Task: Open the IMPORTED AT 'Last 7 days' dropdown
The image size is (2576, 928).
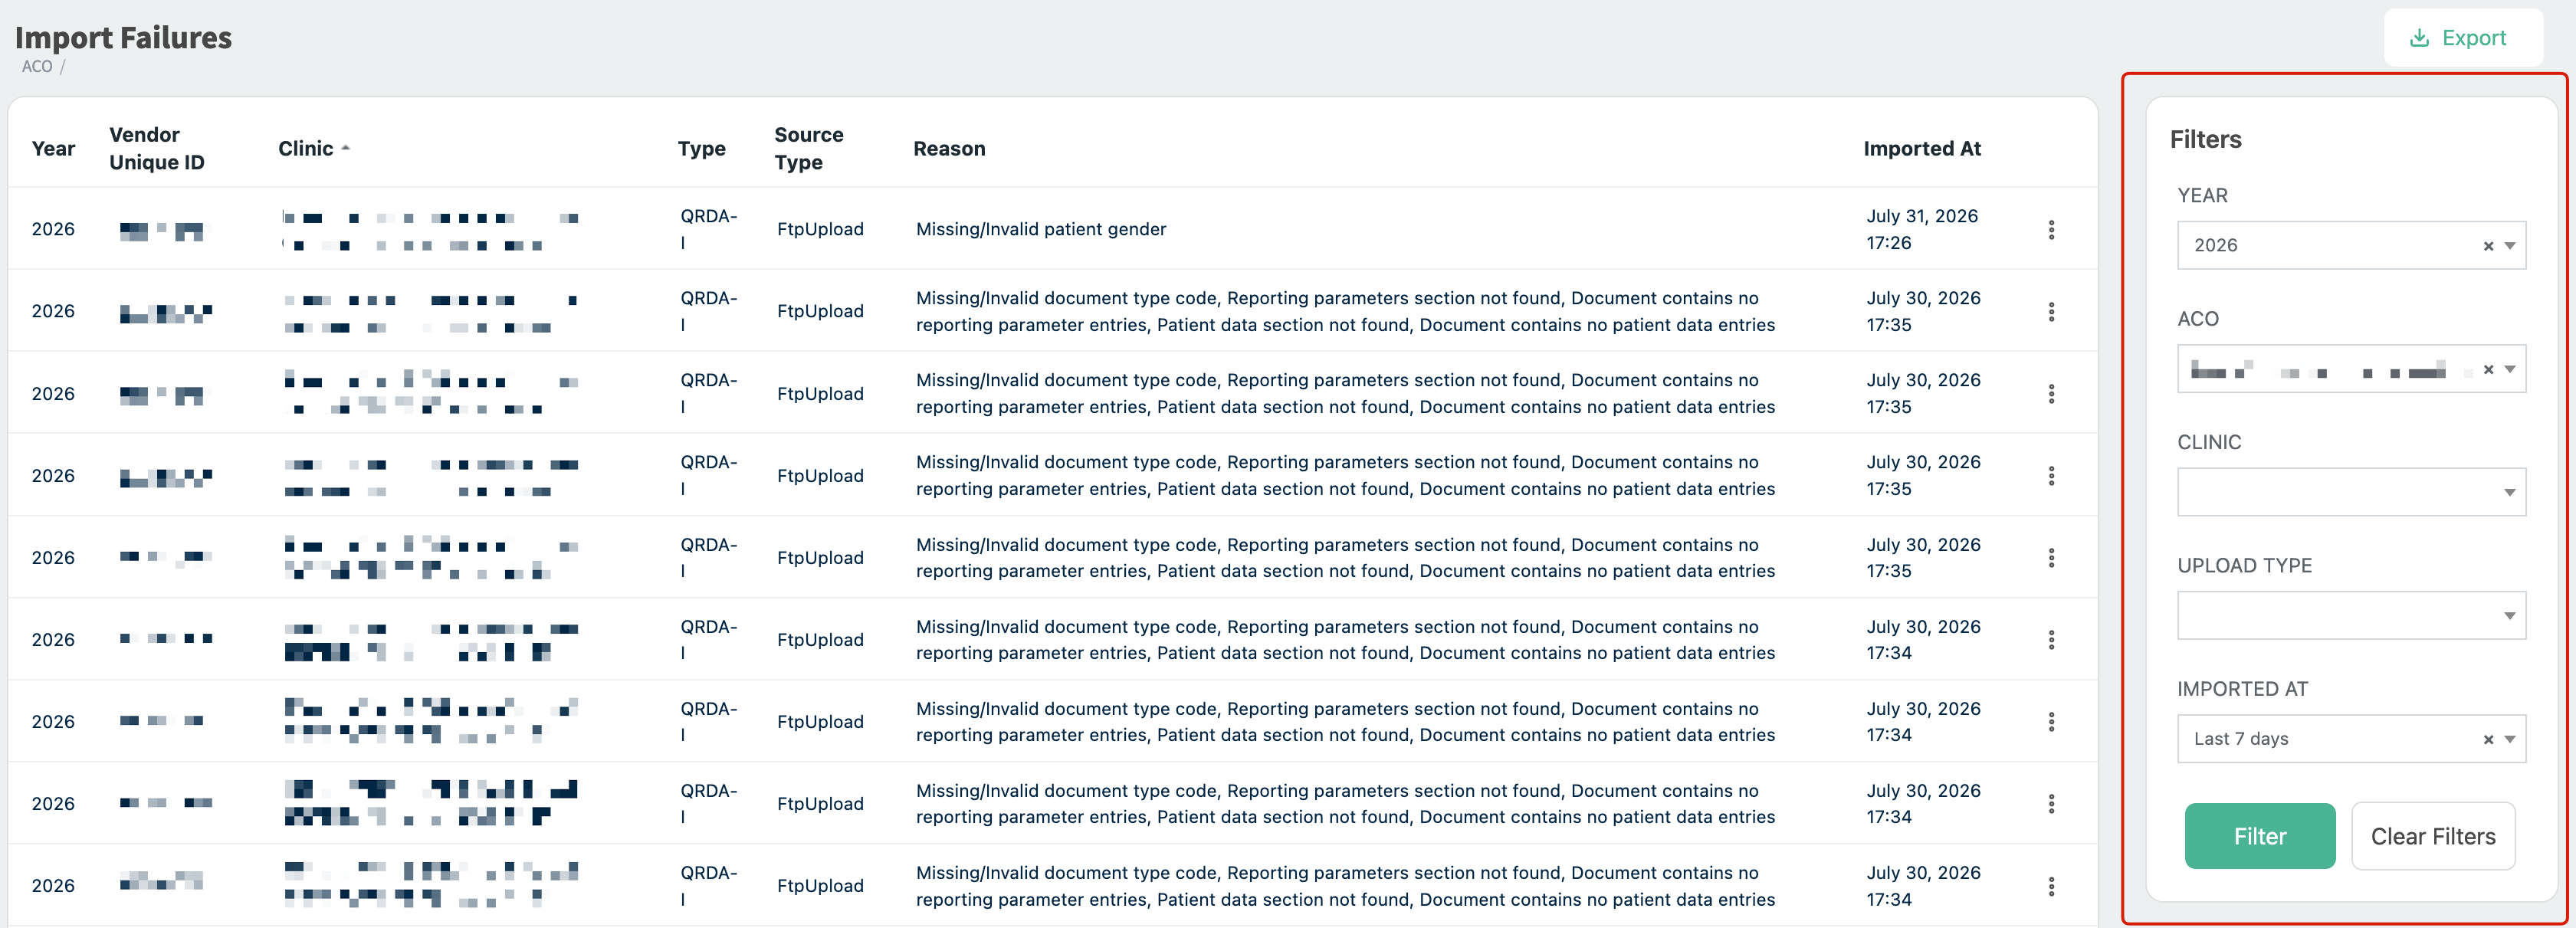Action: pos(2351,739)
